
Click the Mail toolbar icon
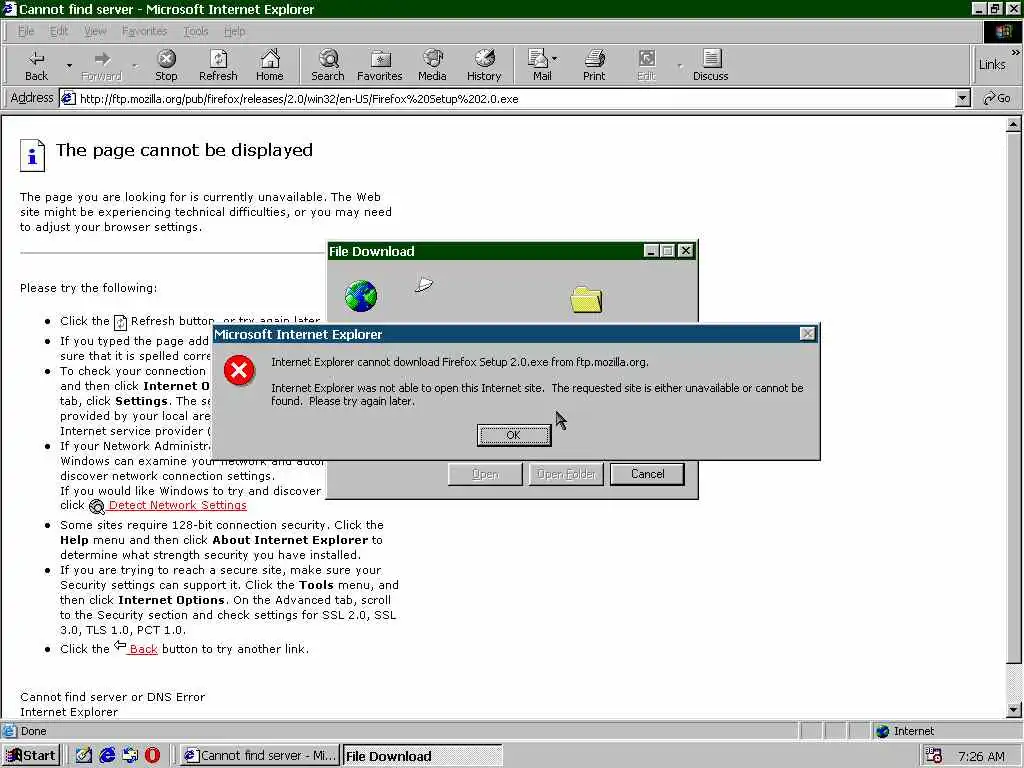pyautogui.click(x=539, y=65)
